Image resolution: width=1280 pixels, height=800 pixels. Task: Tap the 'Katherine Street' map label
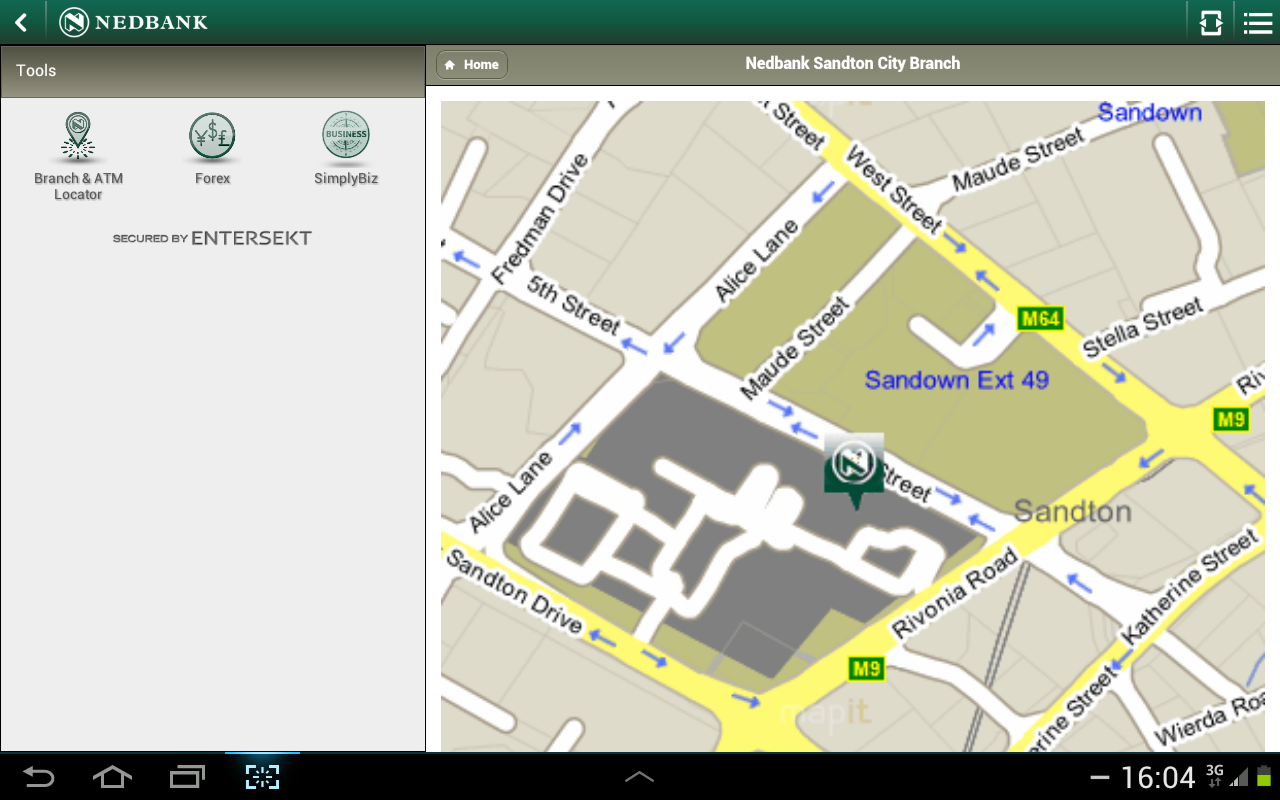(1188, 588)
